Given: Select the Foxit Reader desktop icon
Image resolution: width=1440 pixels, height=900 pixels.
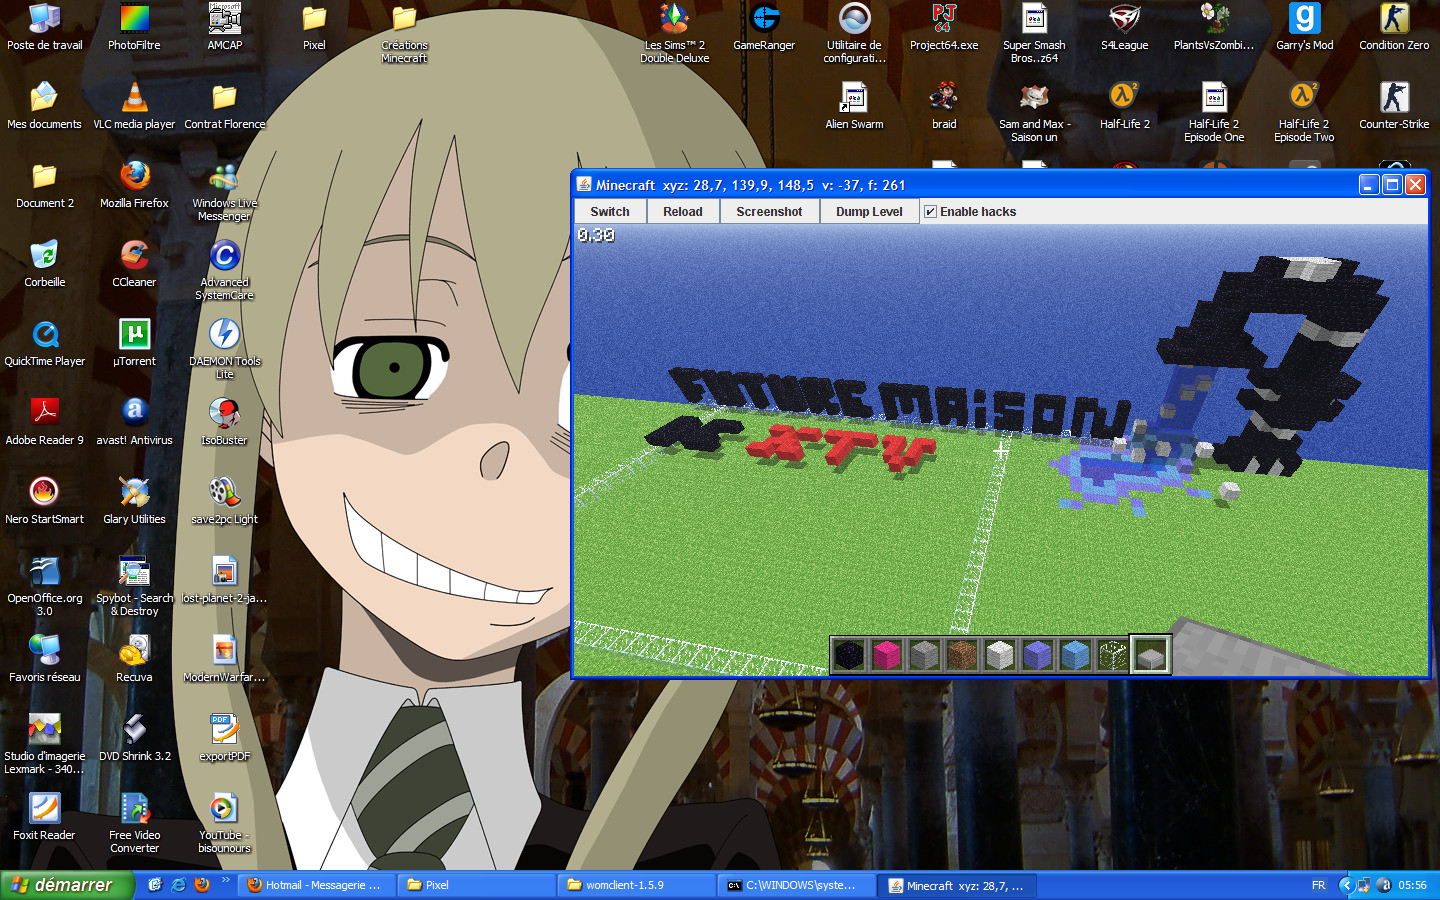Looking at the screenshot, I should click(44, 817).
